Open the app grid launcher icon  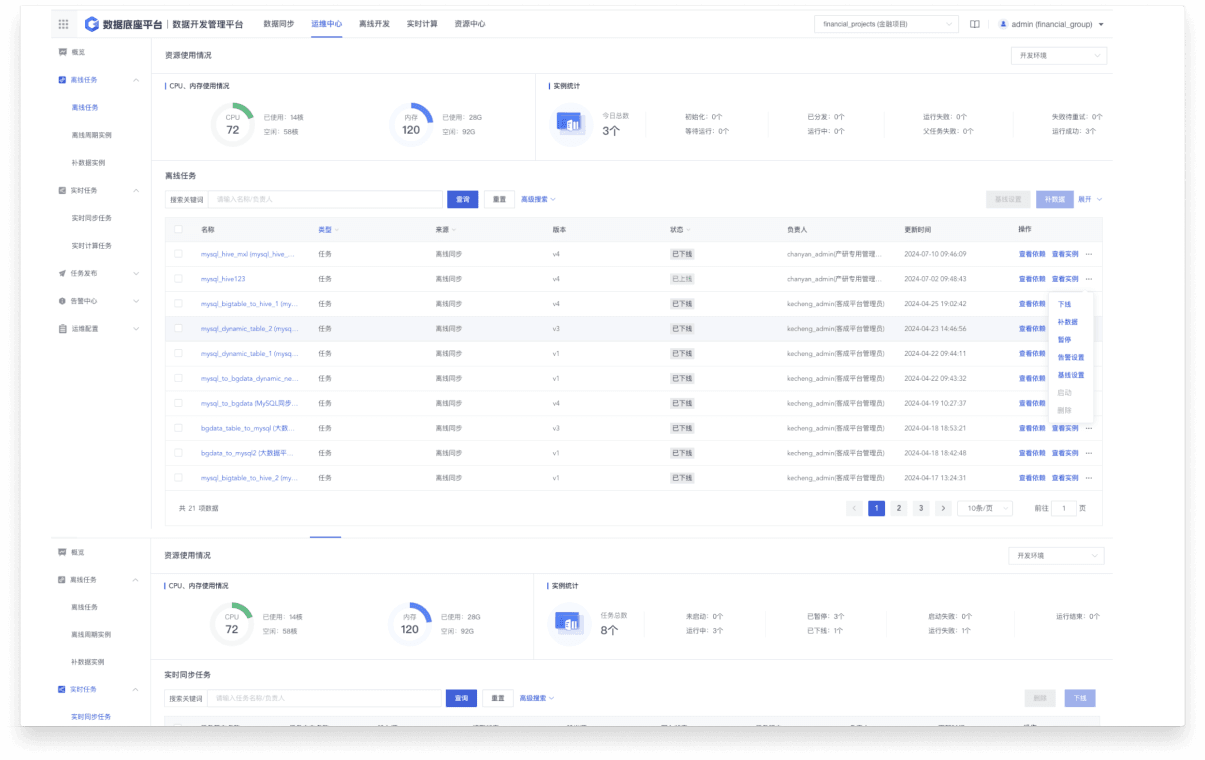coord(64,24)
